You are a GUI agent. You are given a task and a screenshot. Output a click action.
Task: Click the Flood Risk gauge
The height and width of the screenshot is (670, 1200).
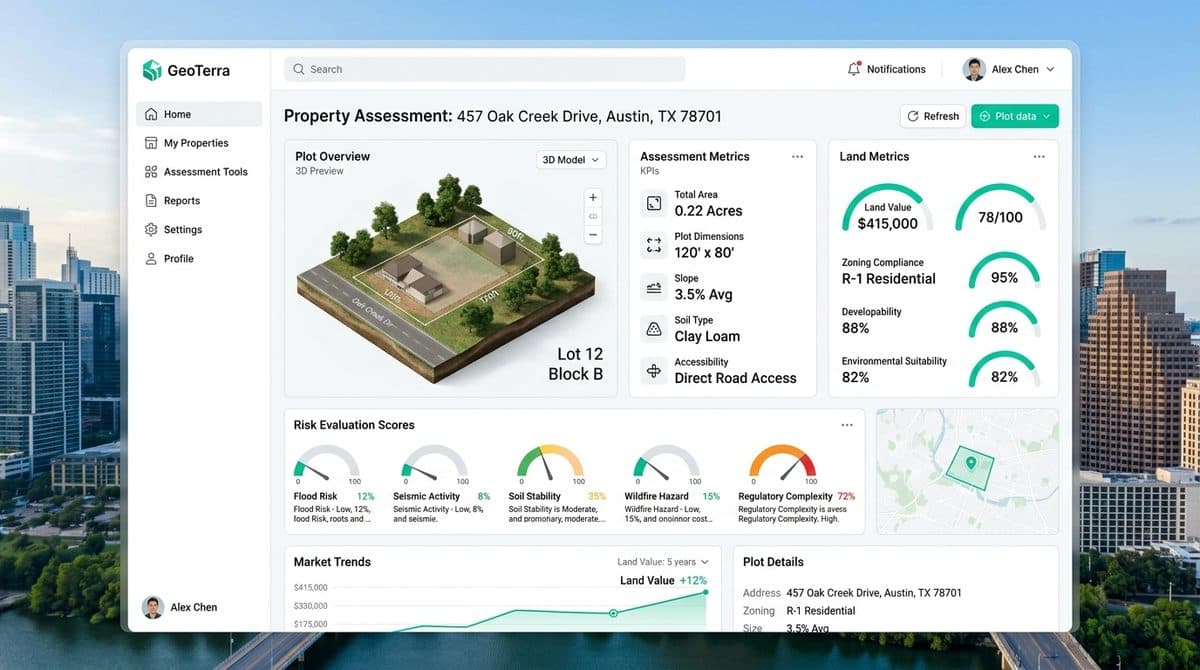(326, 463)
